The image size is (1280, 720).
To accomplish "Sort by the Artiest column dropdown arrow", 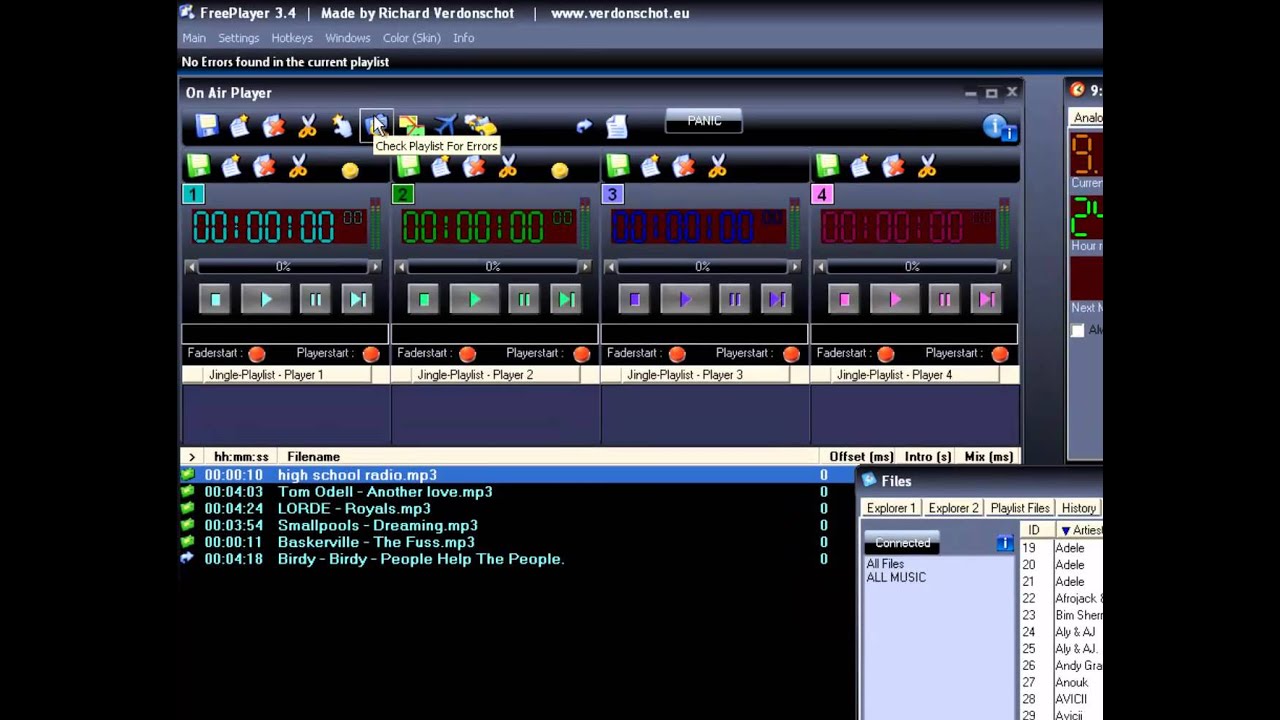I will (1066, 531).
